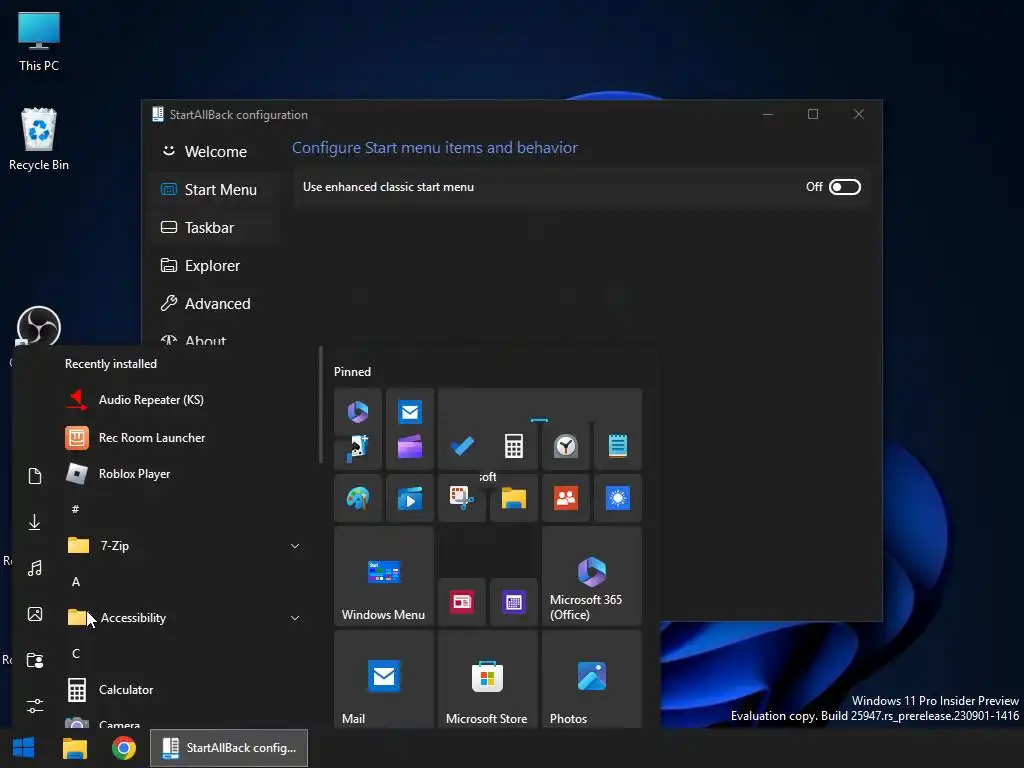Open Music folder from the start menu rail
Screen dimensions: 1024x768
[x=35, y=568]
